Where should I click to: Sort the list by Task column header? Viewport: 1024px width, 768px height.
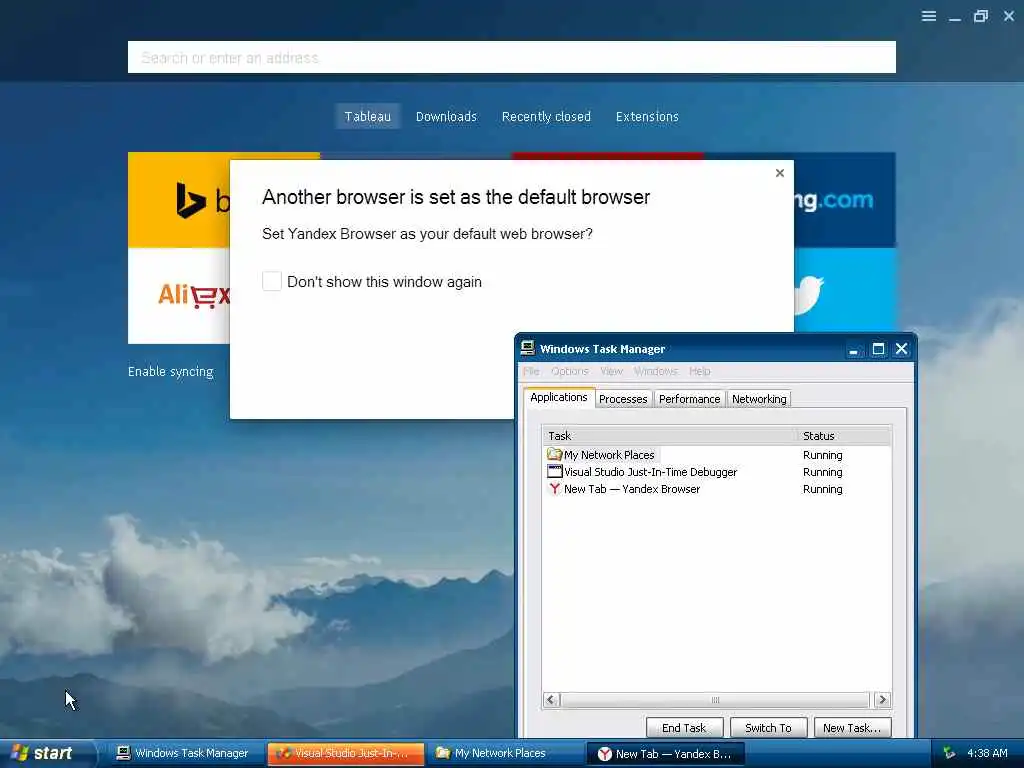point(670,436)
